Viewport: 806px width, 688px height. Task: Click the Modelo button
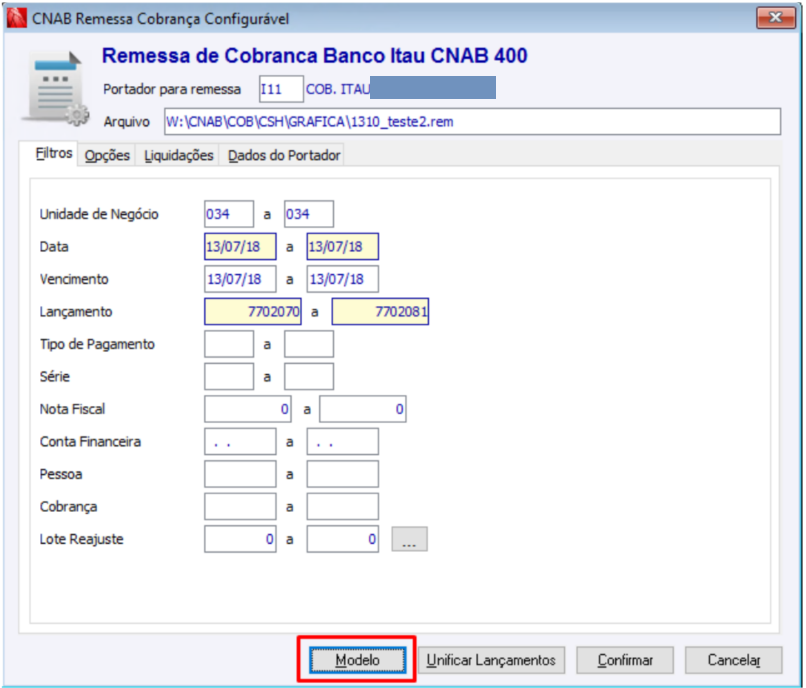pyautogui.click(x=357, y=660)
